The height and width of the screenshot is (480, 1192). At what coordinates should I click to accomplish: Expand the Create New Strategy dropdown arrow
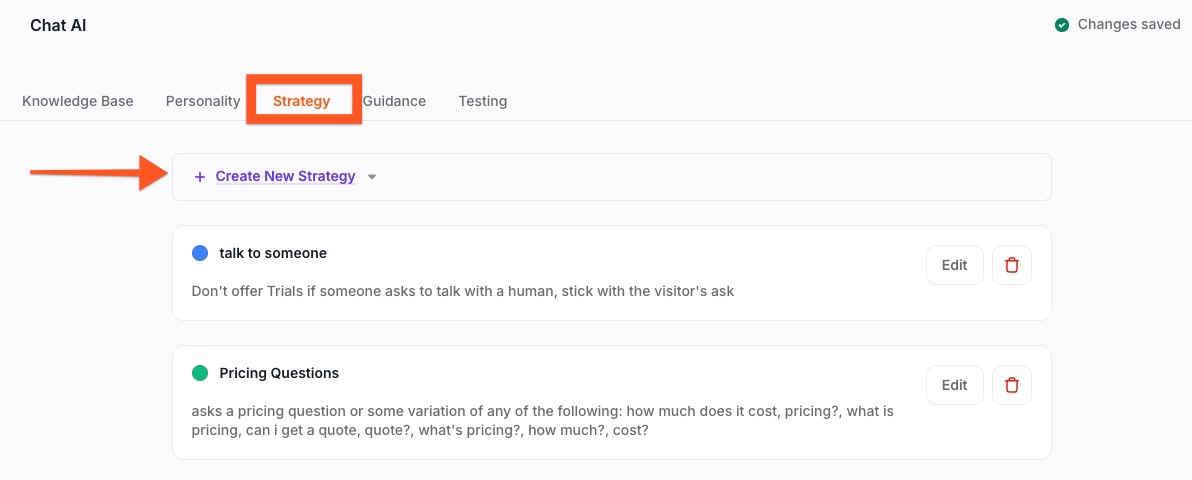(x=372, y=177)
